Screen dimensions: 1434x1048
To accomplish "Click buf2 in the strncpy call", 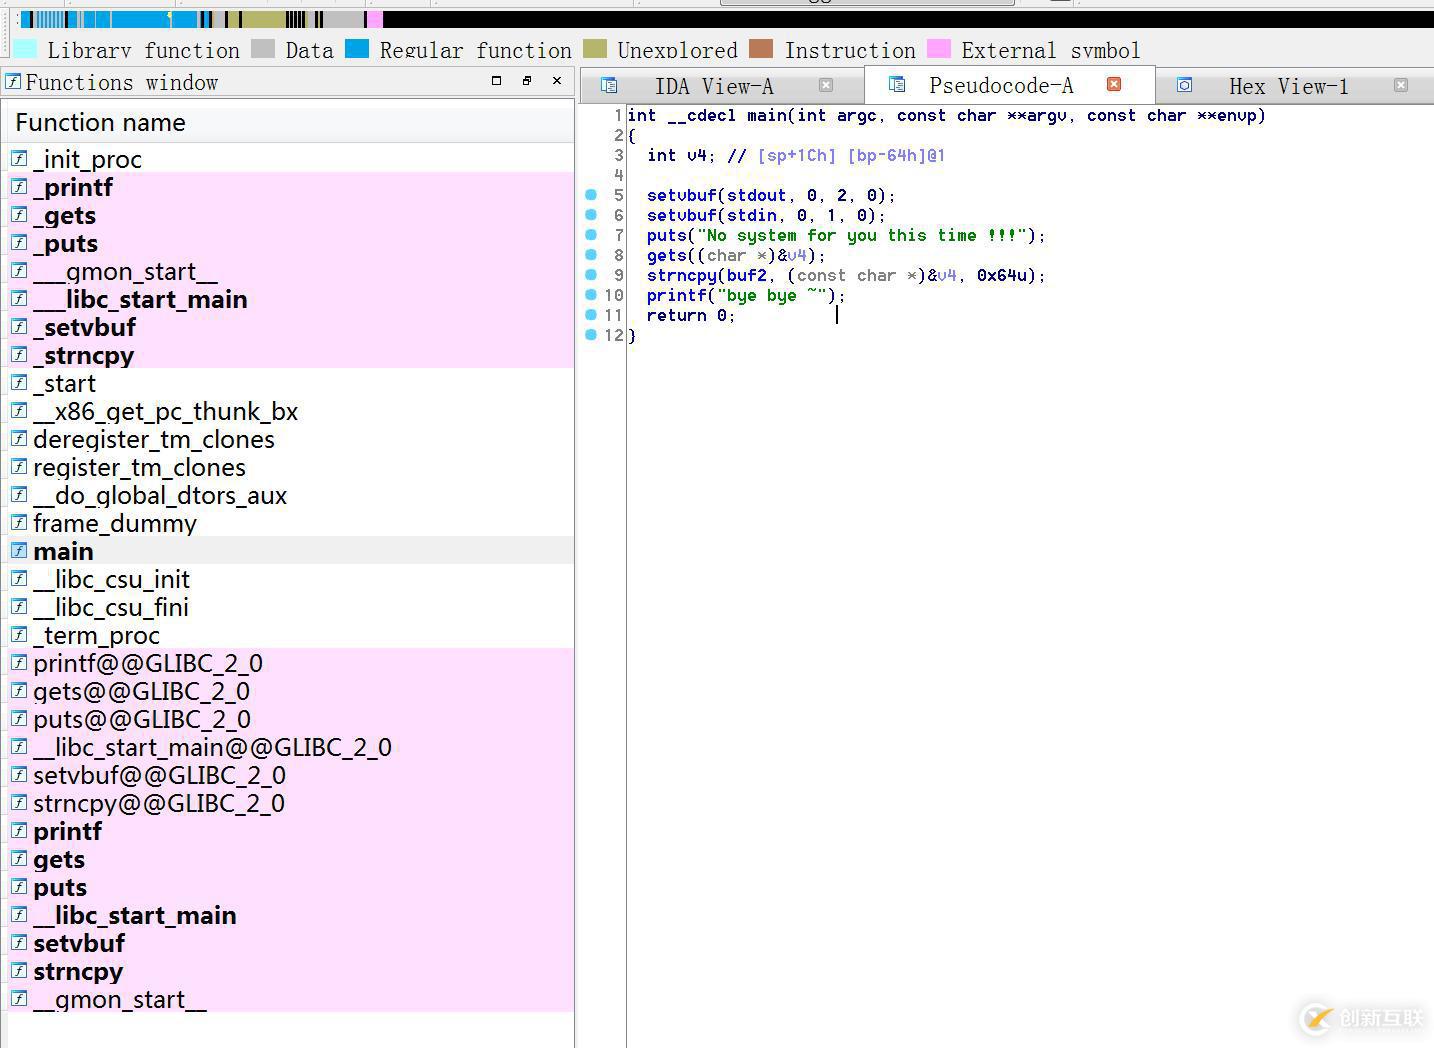I will pos(746,275).
